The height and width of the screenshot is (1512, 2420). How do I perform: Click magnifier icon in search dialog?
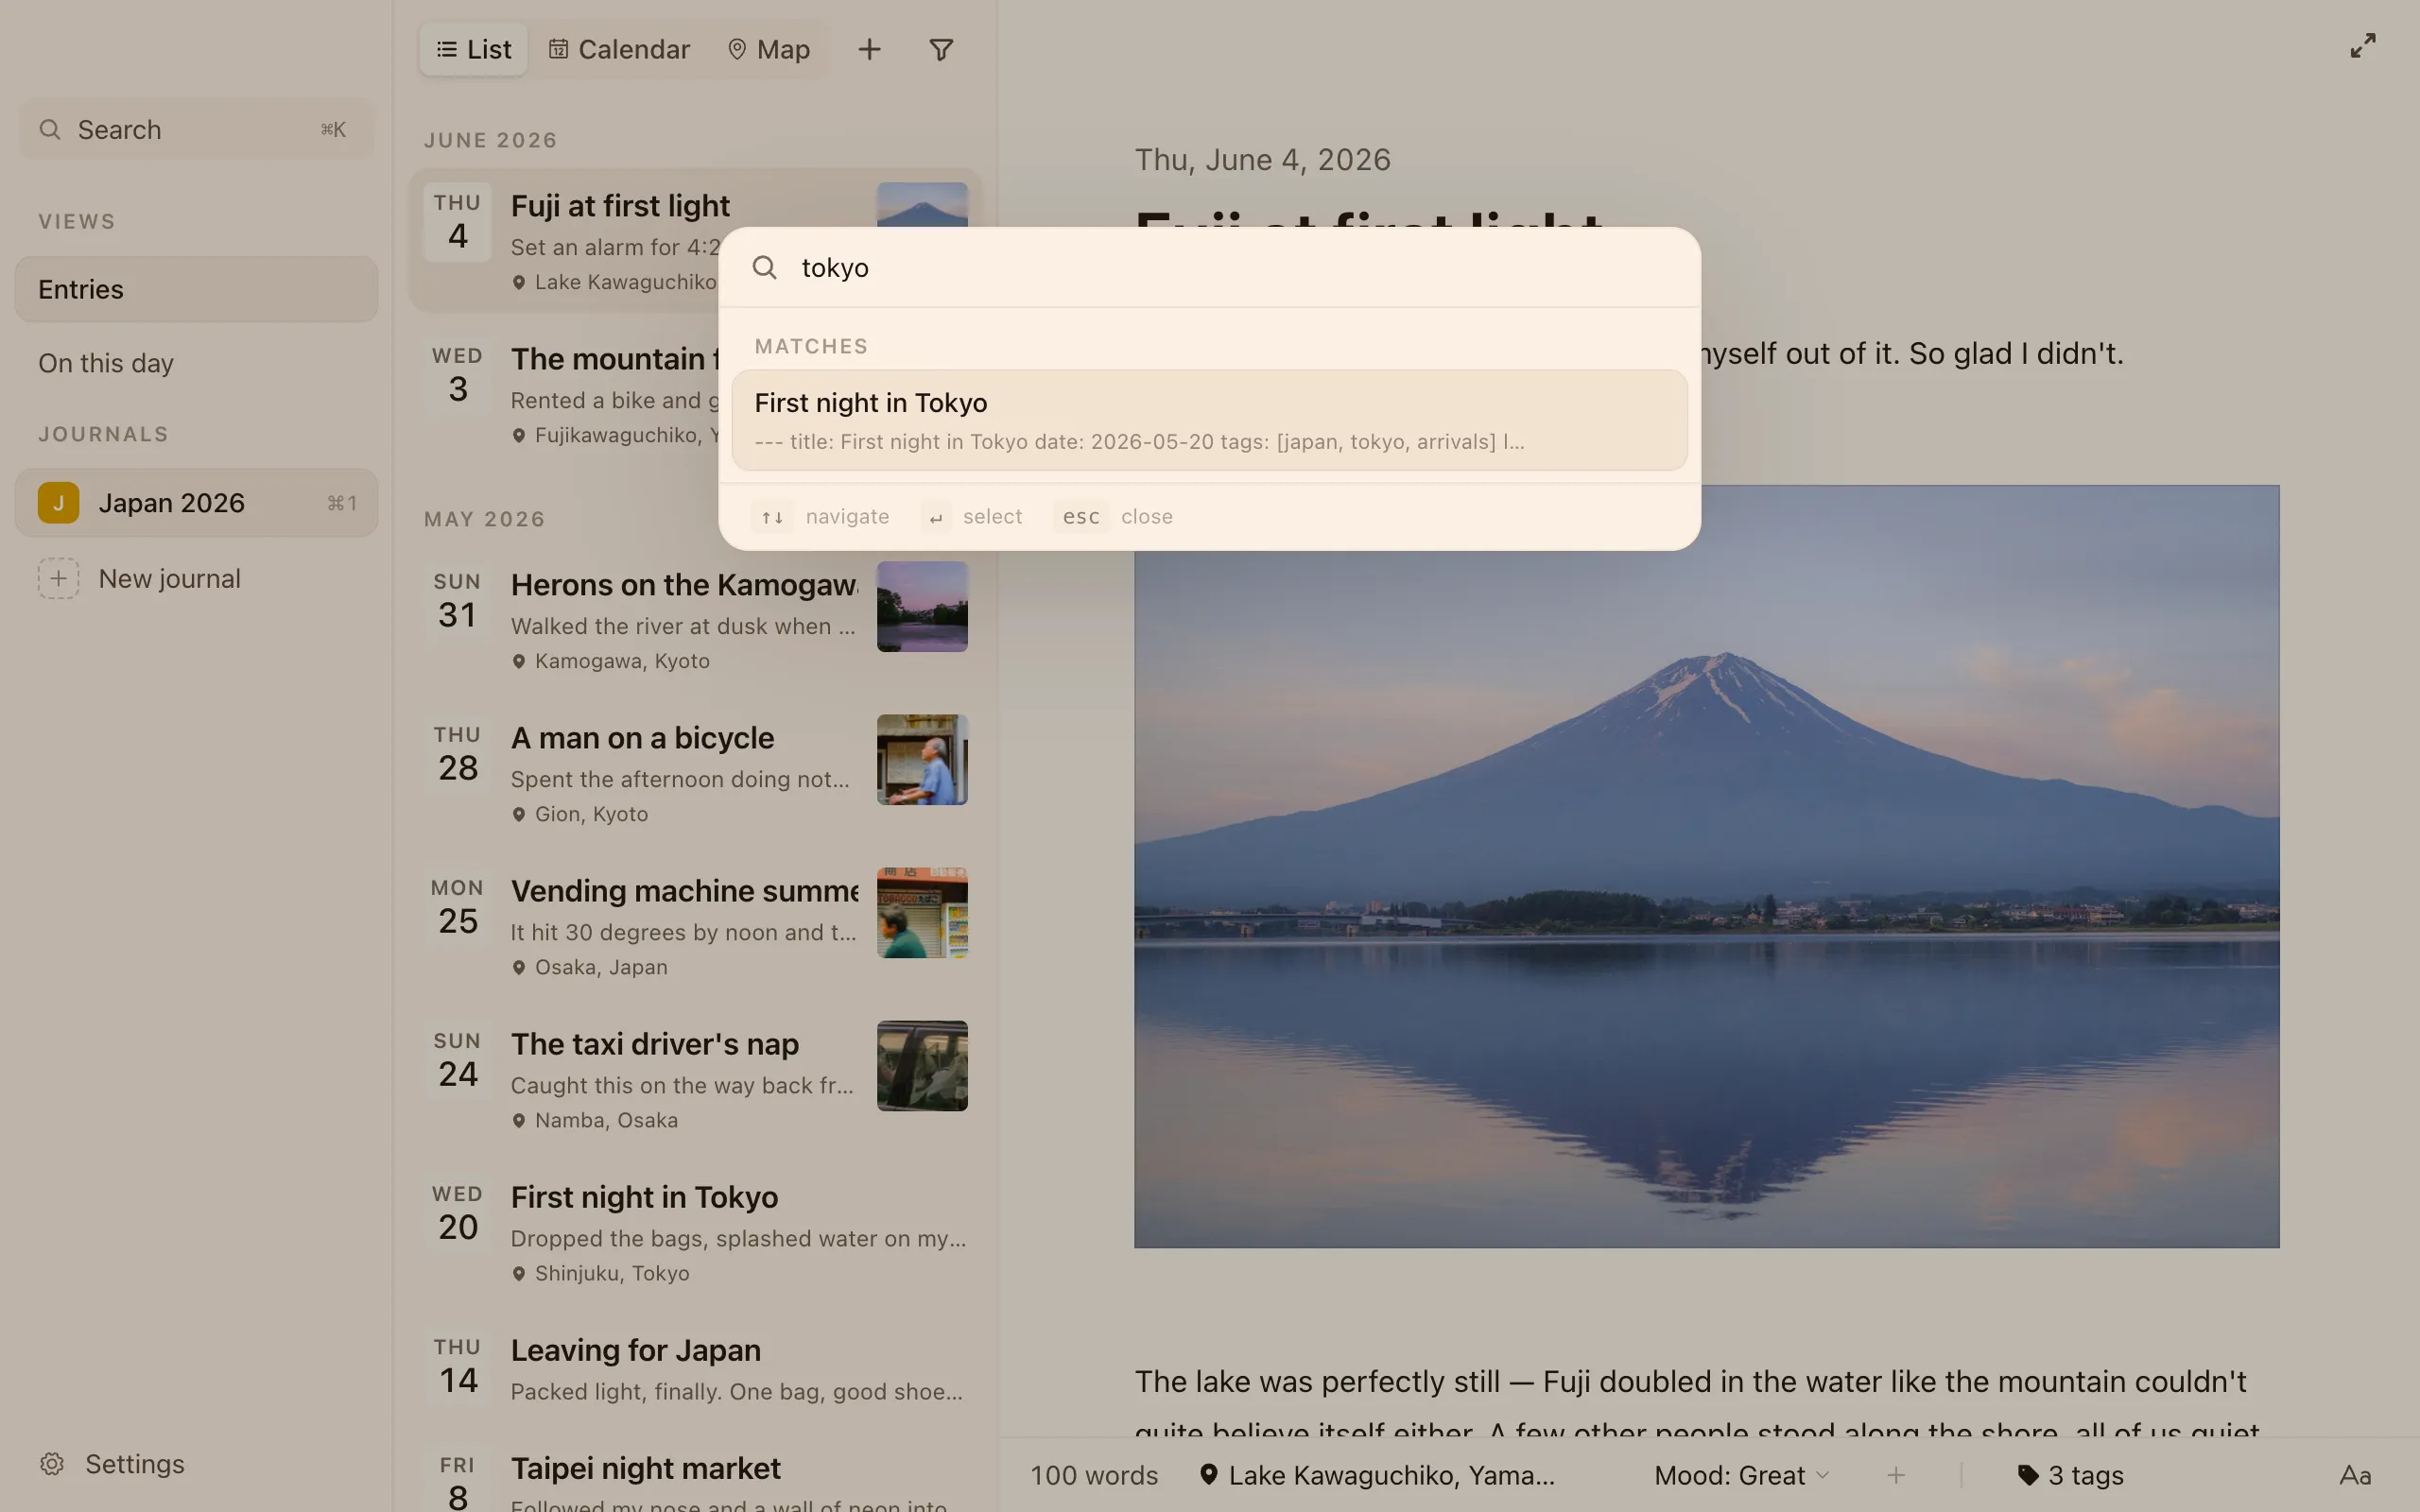coord(765,267)
